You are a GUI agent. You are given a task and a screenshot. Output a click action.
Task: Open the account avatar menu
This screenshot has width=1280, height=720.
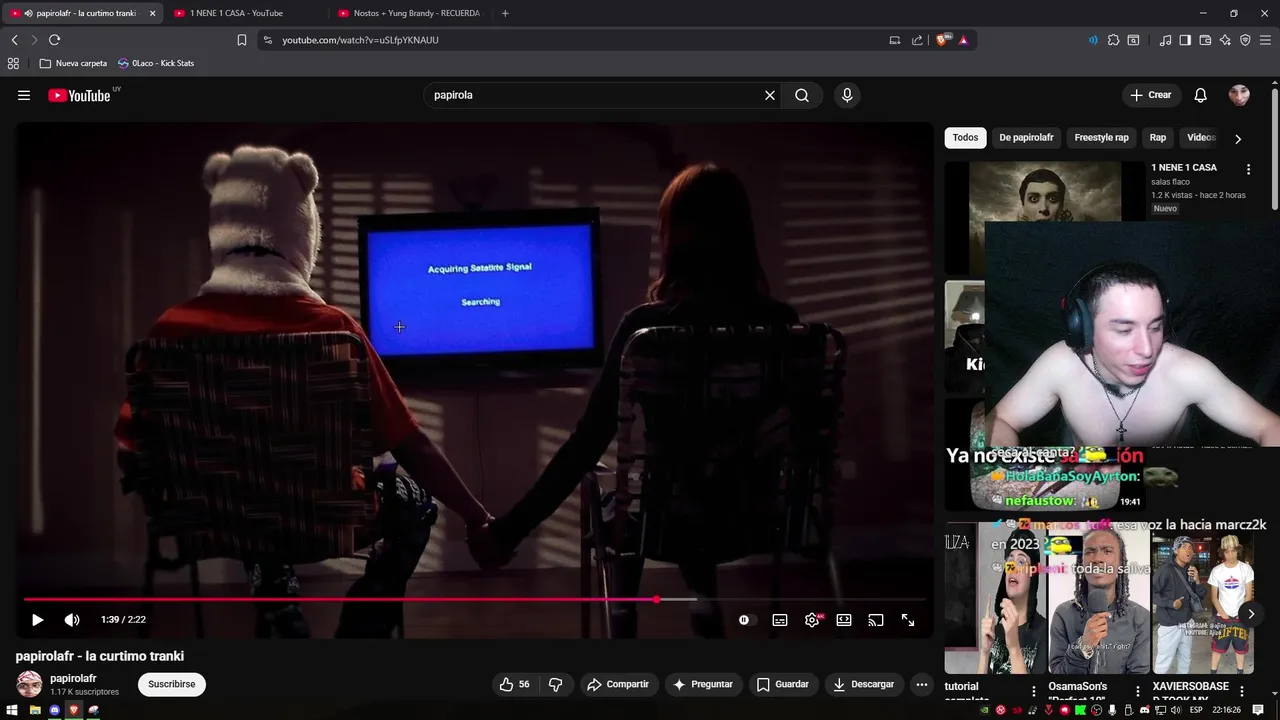1239,95
